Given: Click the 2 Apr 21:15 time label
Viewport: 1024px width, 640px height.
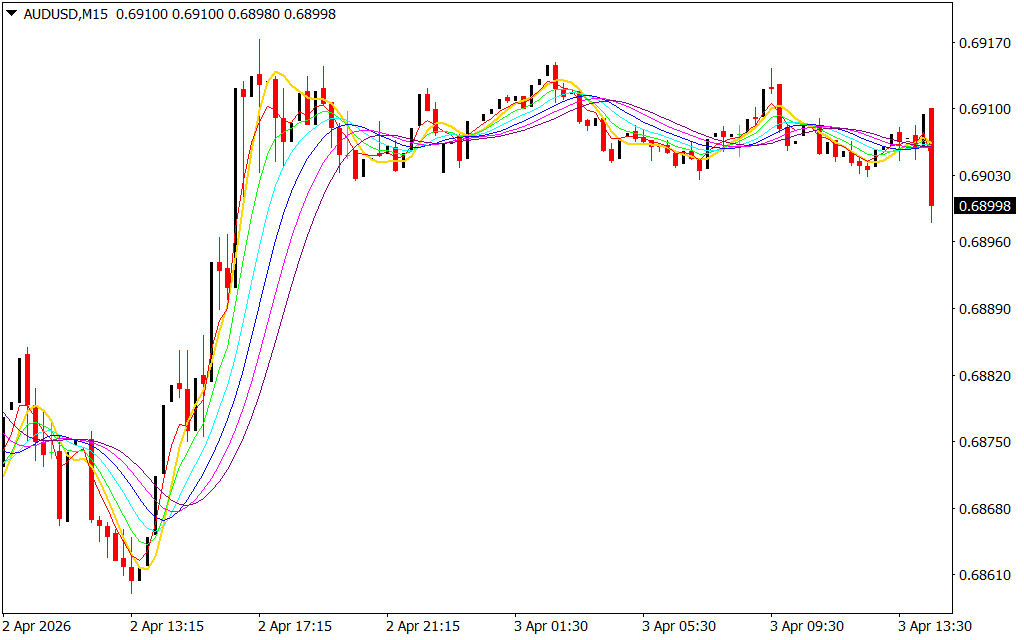Looking at the screenshot, I should (424, 626).
